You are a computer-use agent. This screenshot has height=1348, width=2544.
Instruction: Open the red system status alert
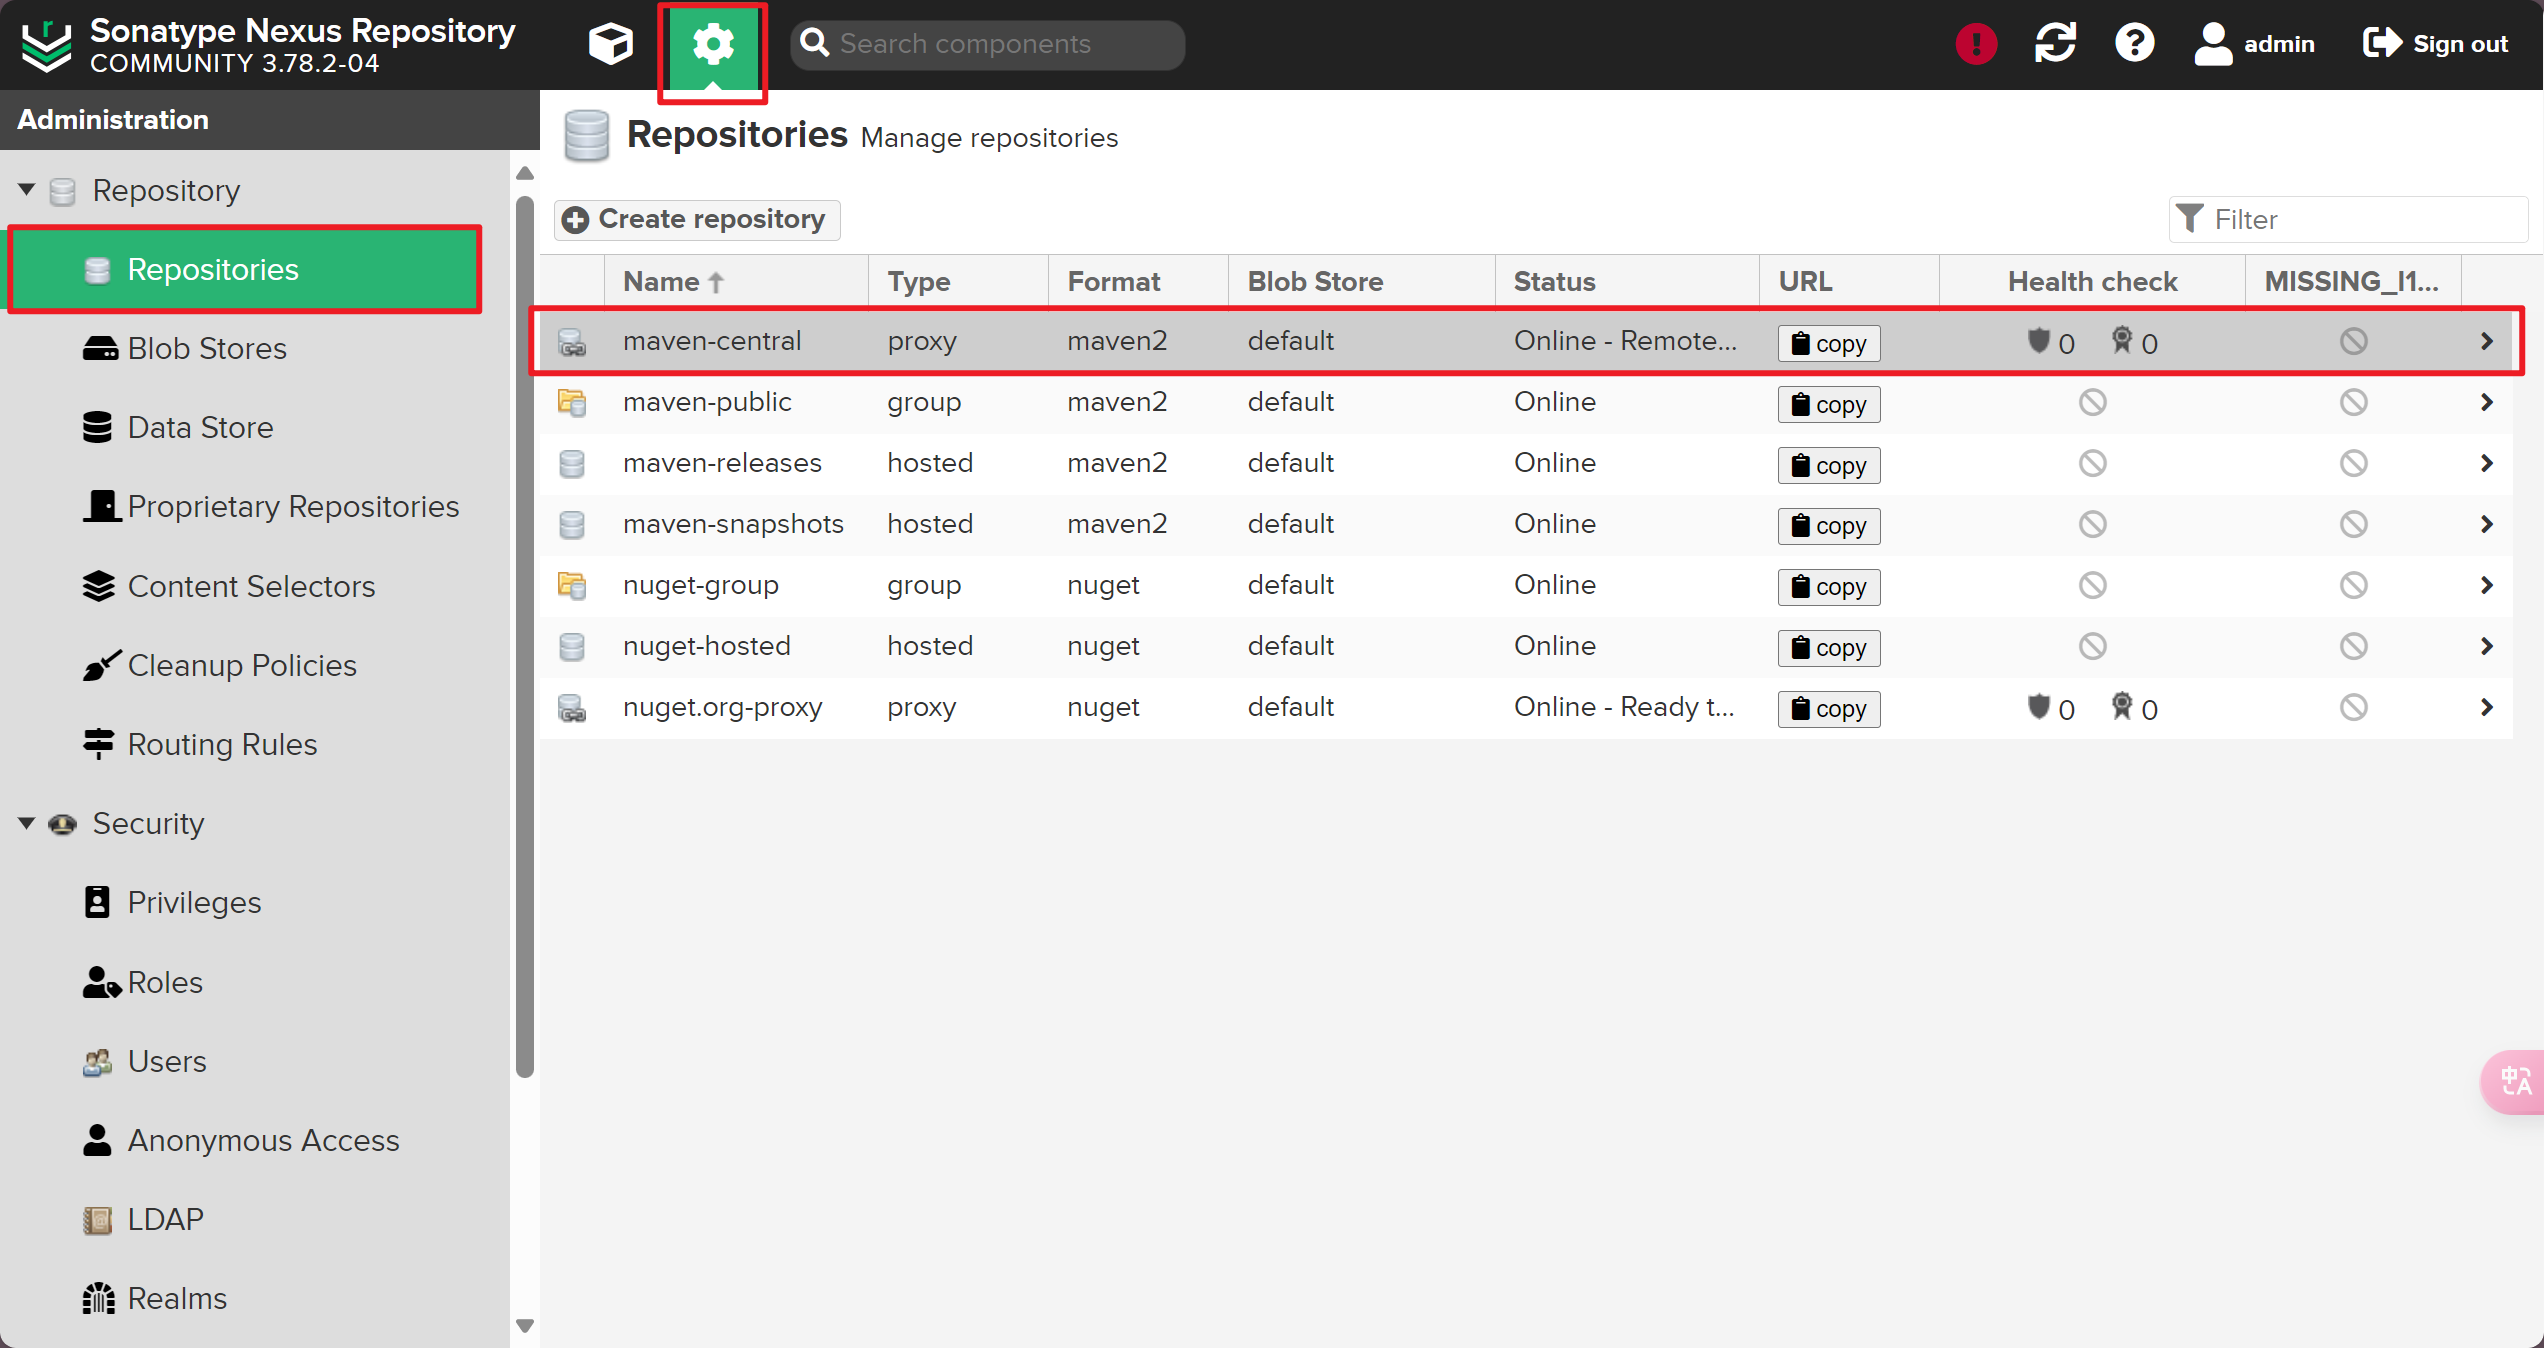click(1976, 44)
